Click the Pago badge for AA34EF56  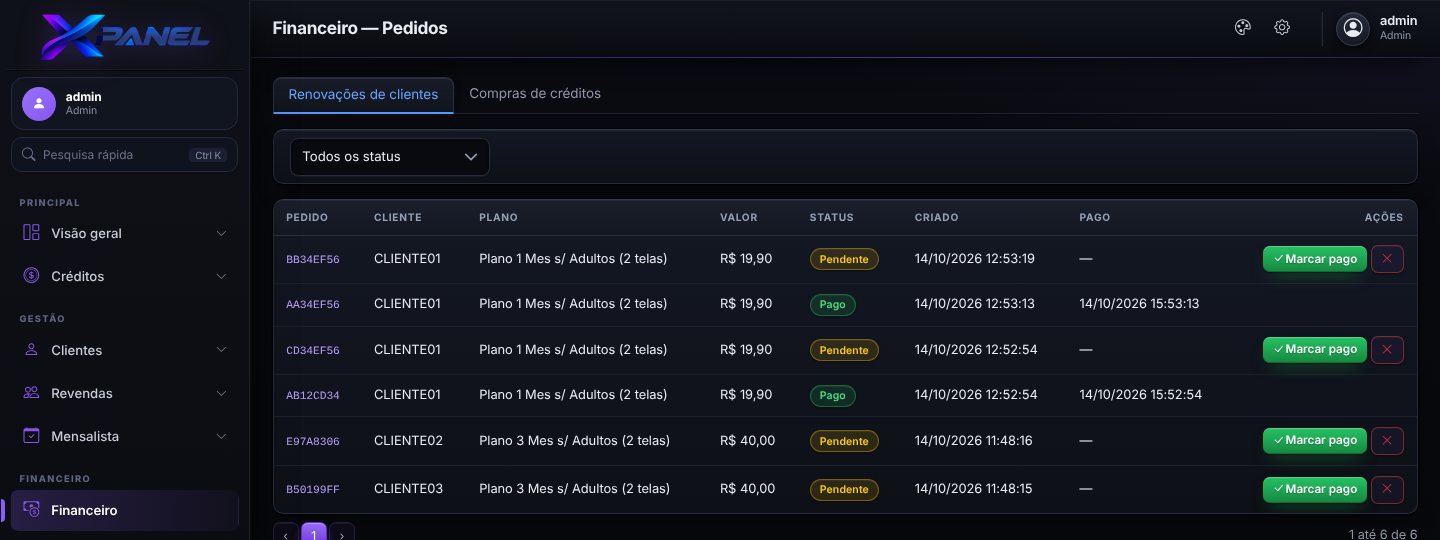click(832, 304)
